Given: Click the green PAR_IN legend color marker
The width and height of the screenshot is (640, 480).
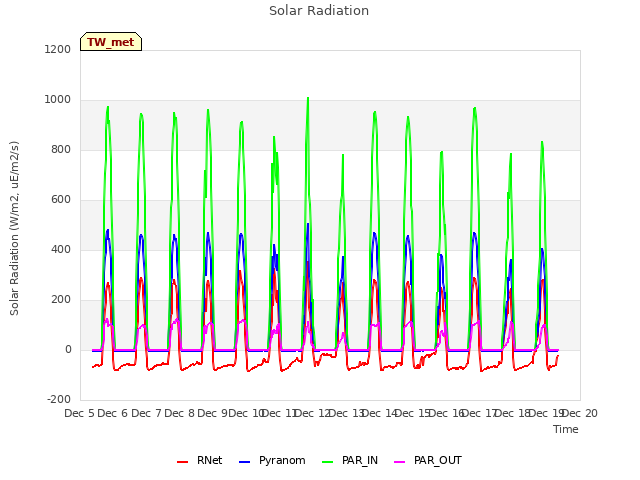Looking at the screenshot, I should (328, 462).
